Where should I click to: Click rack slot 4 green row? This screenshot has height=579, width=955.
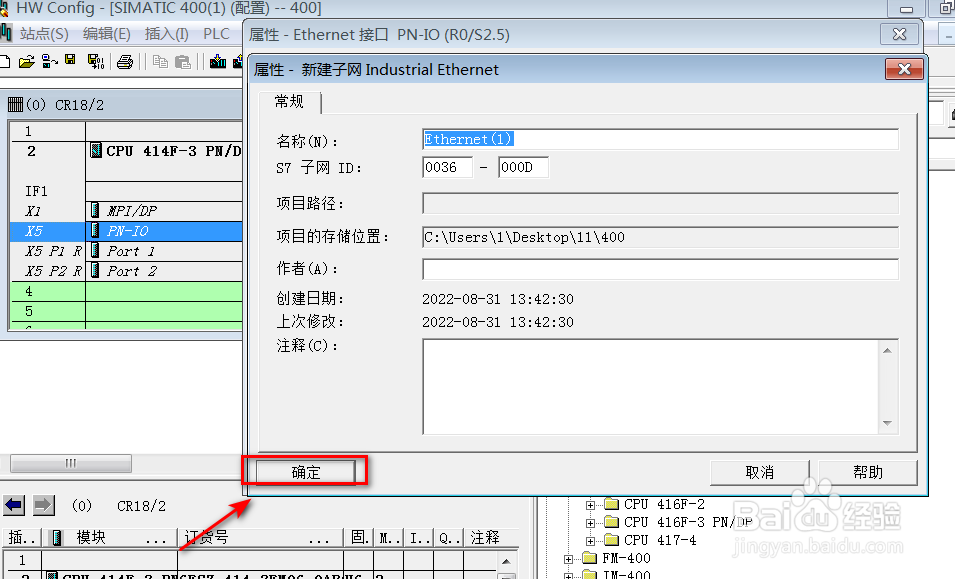127,291
